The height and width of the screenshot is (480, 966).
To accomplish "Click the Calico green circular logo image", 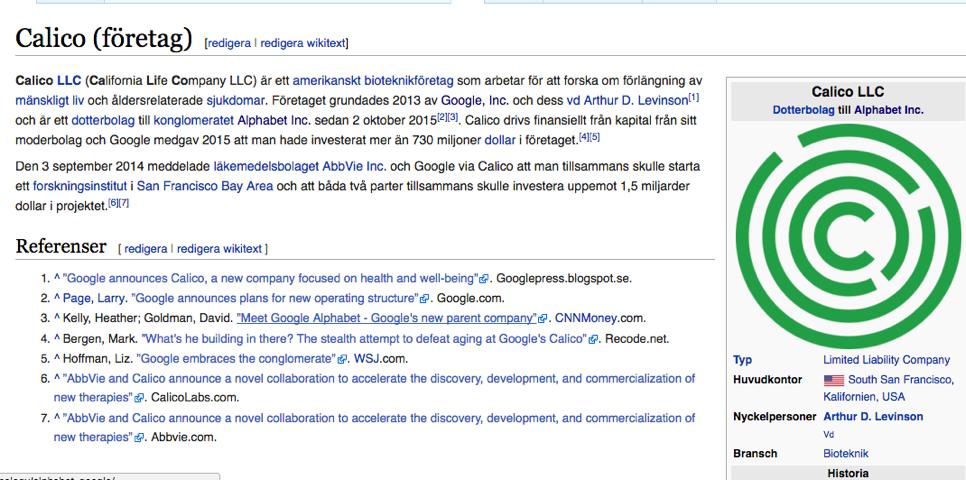I will point(848,235).
